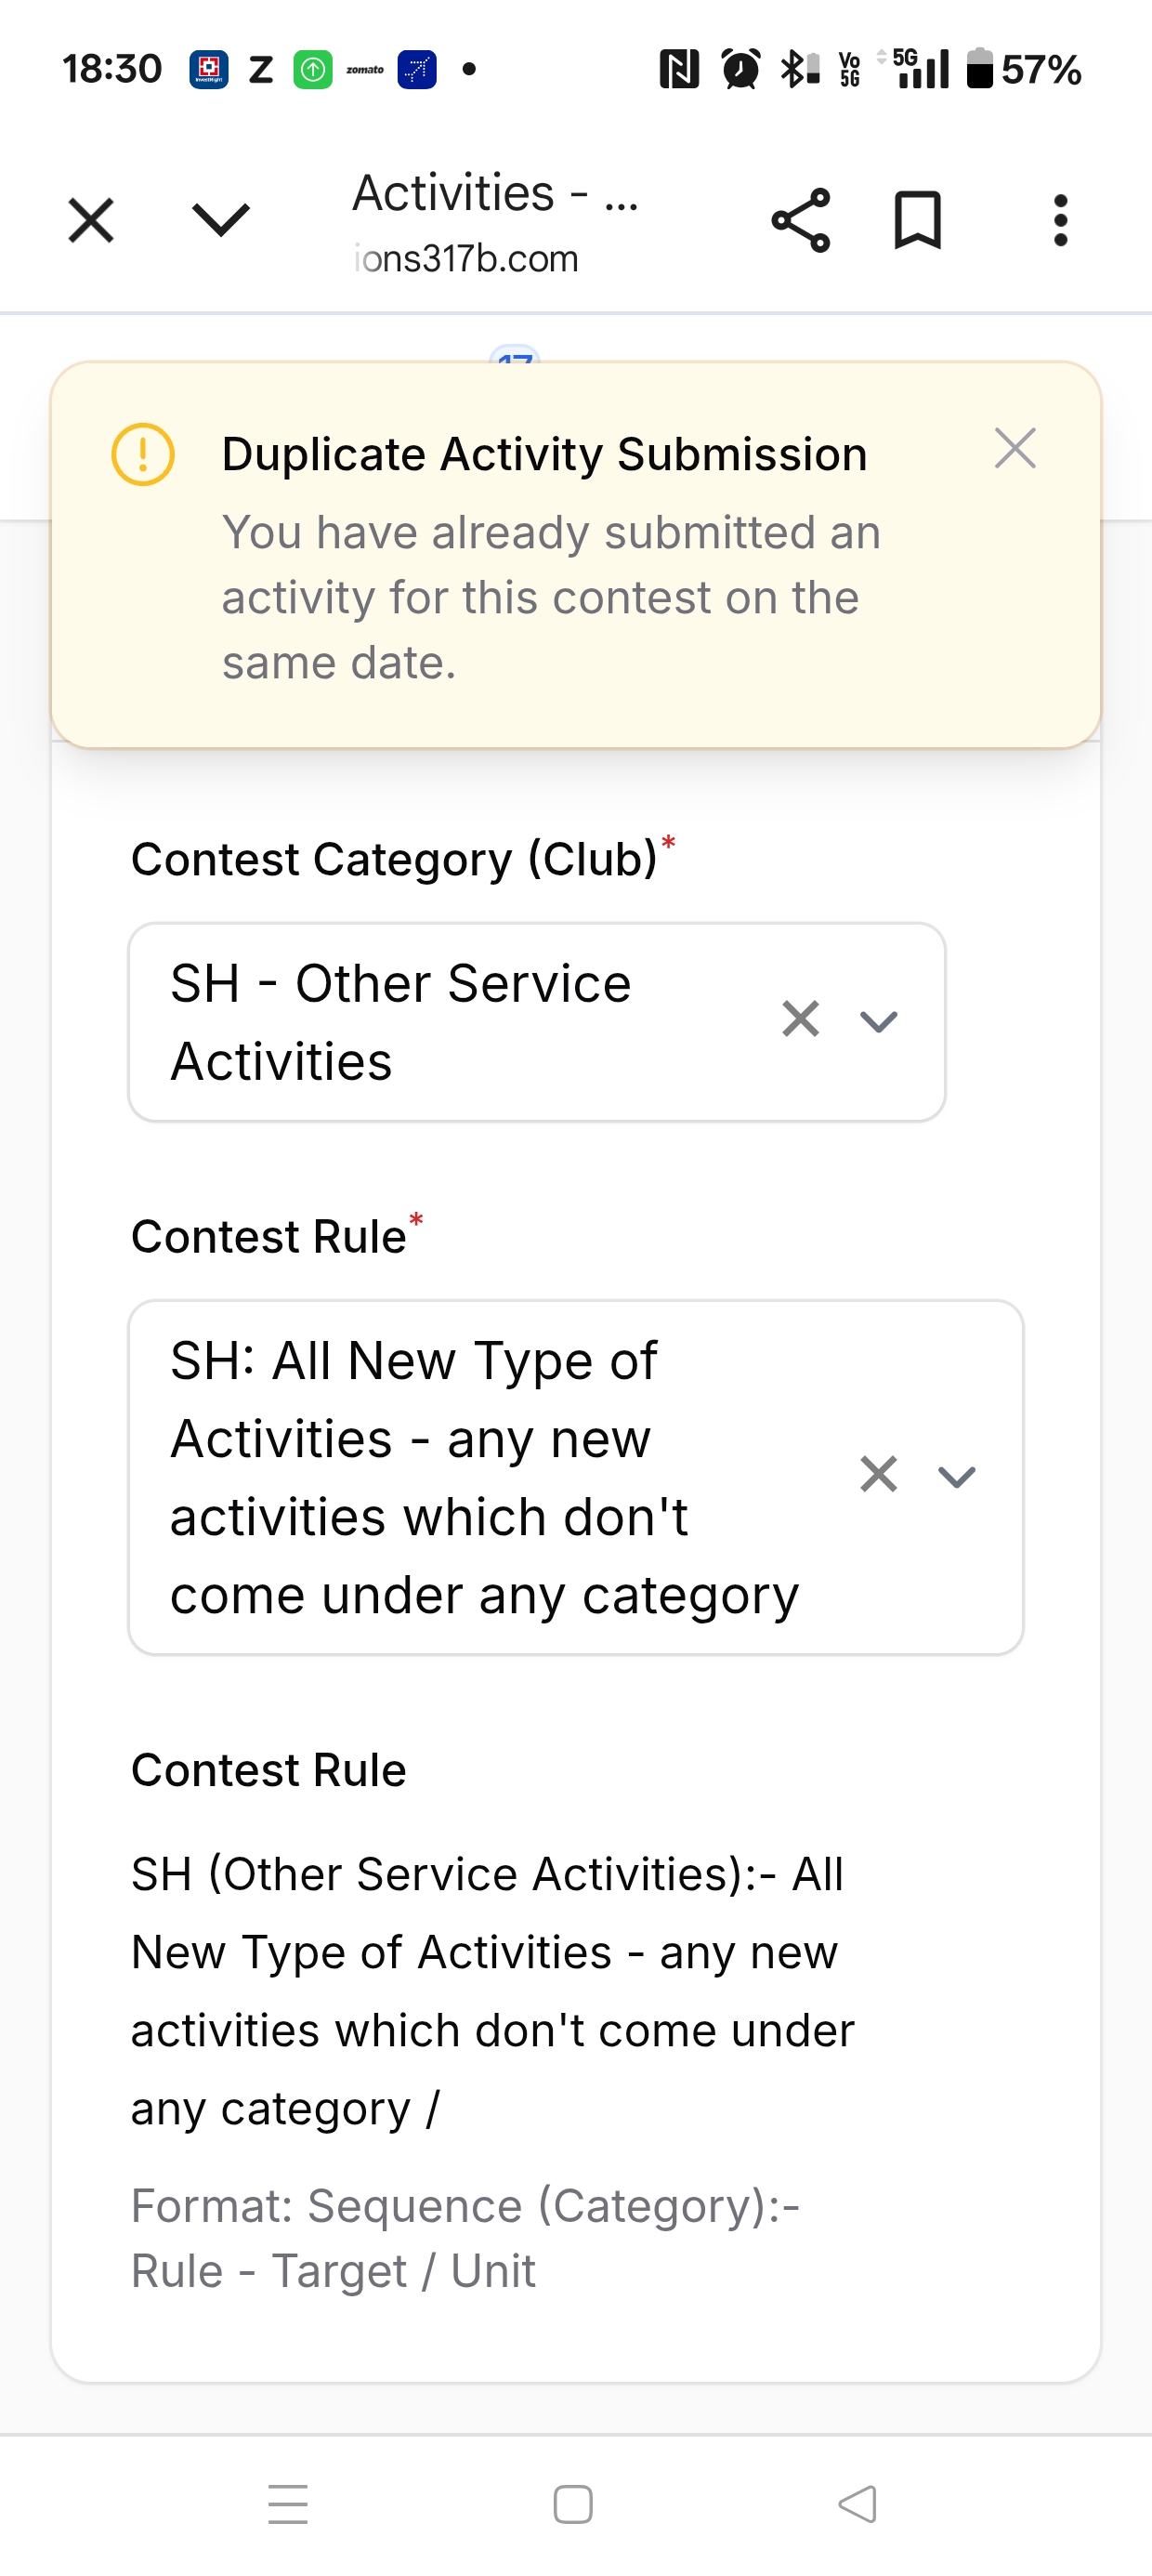This screenshot has width=1152, height=2576.
Task: Tap the Zomato notification icon
Action: coord(365,70)
